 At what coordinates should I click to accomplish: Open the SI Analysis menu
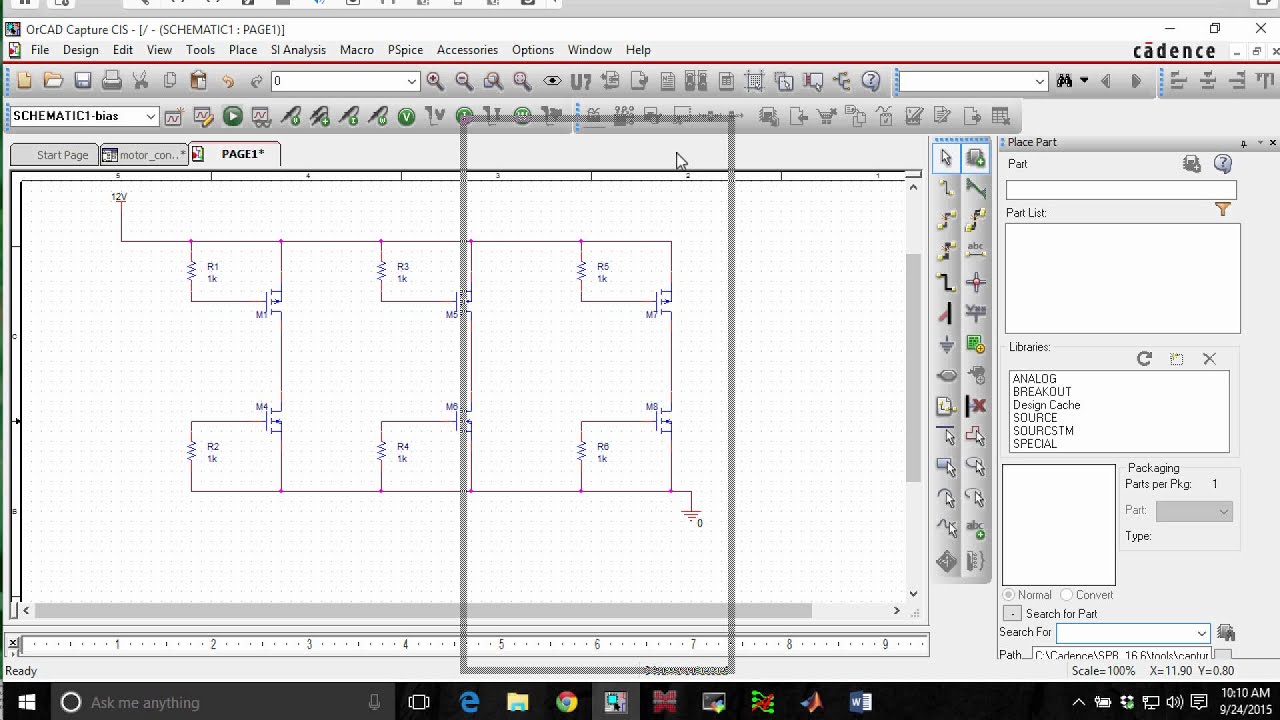pyautogui.click(x=298, y=50)
